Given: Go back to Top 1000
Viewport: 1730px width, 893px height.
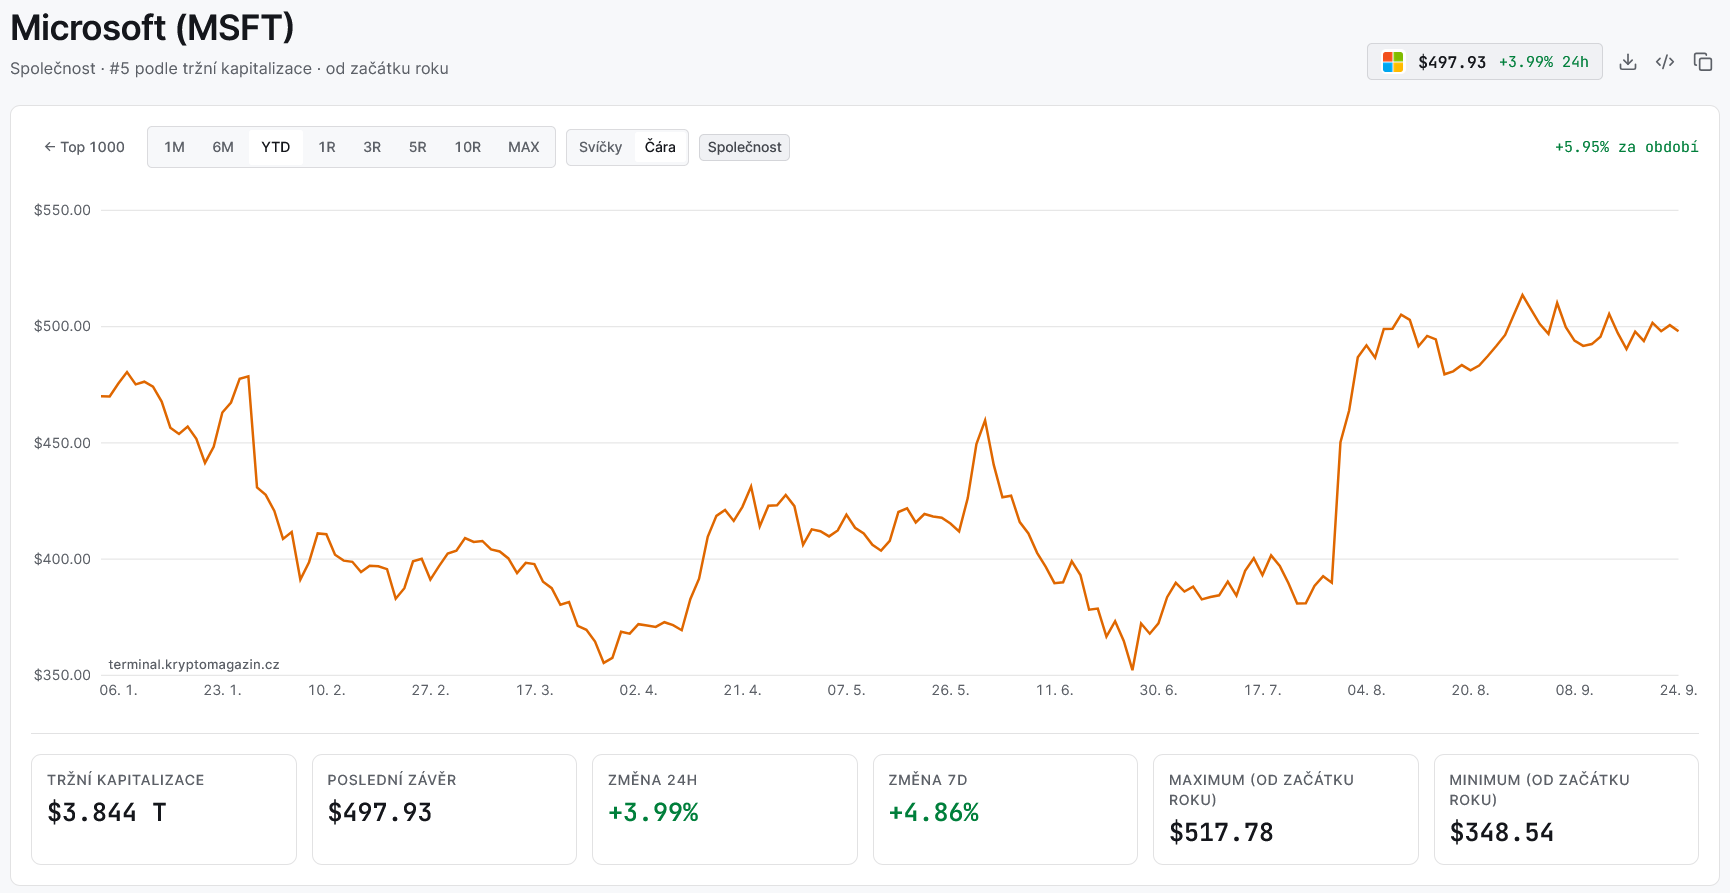Looking at the screenshot, I should 84,147.
